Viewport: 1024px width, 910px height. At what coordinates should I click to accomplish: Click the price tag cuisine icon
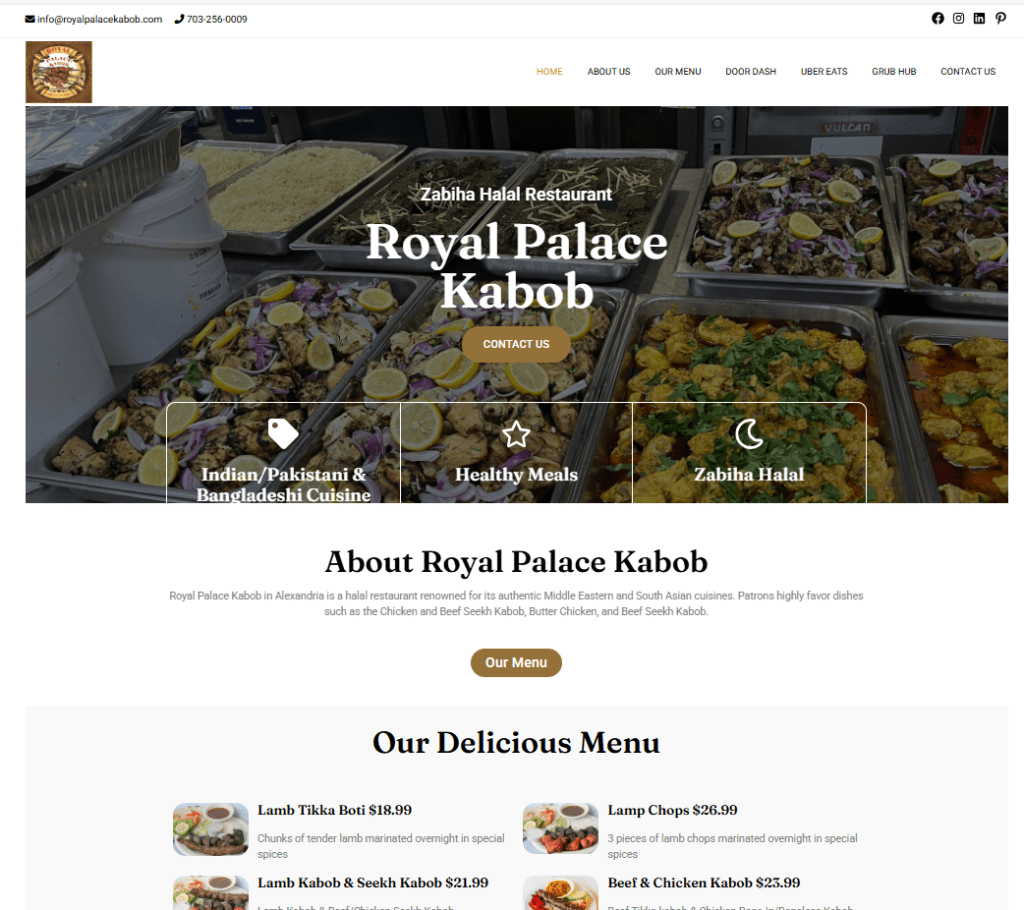(x=283, y=433)
